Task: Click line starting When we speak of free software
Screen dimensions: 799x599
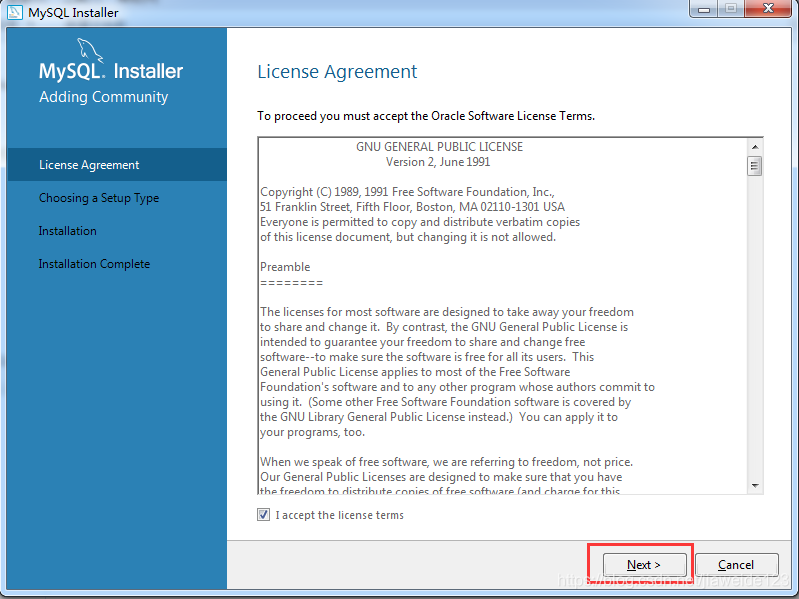Action: click(446, 462)
